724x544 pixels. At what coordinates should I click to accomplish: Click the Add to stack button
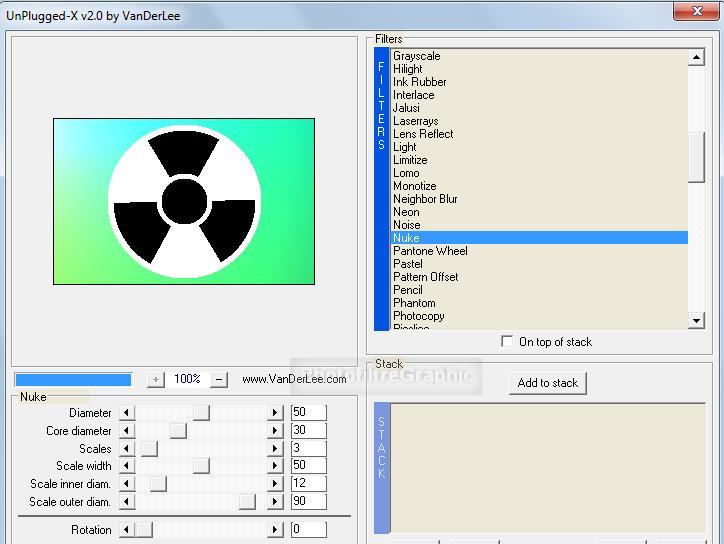pos(548,383)
